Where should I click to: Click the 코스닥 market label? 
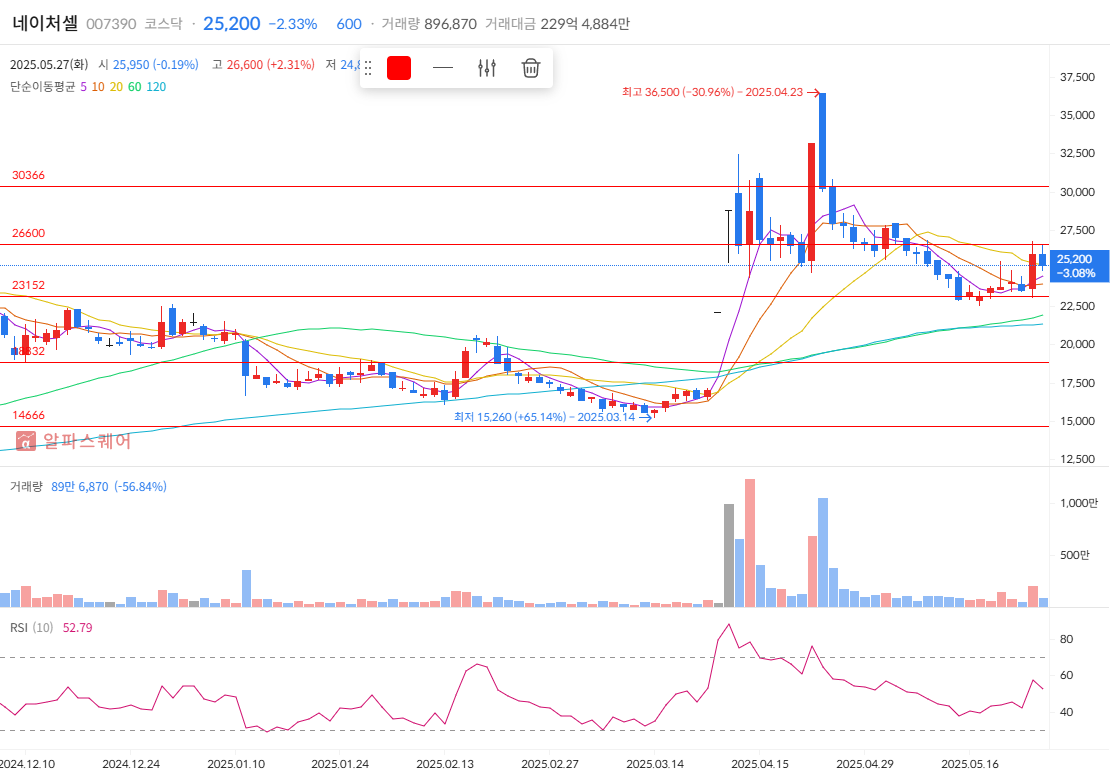tap(163, 24)
